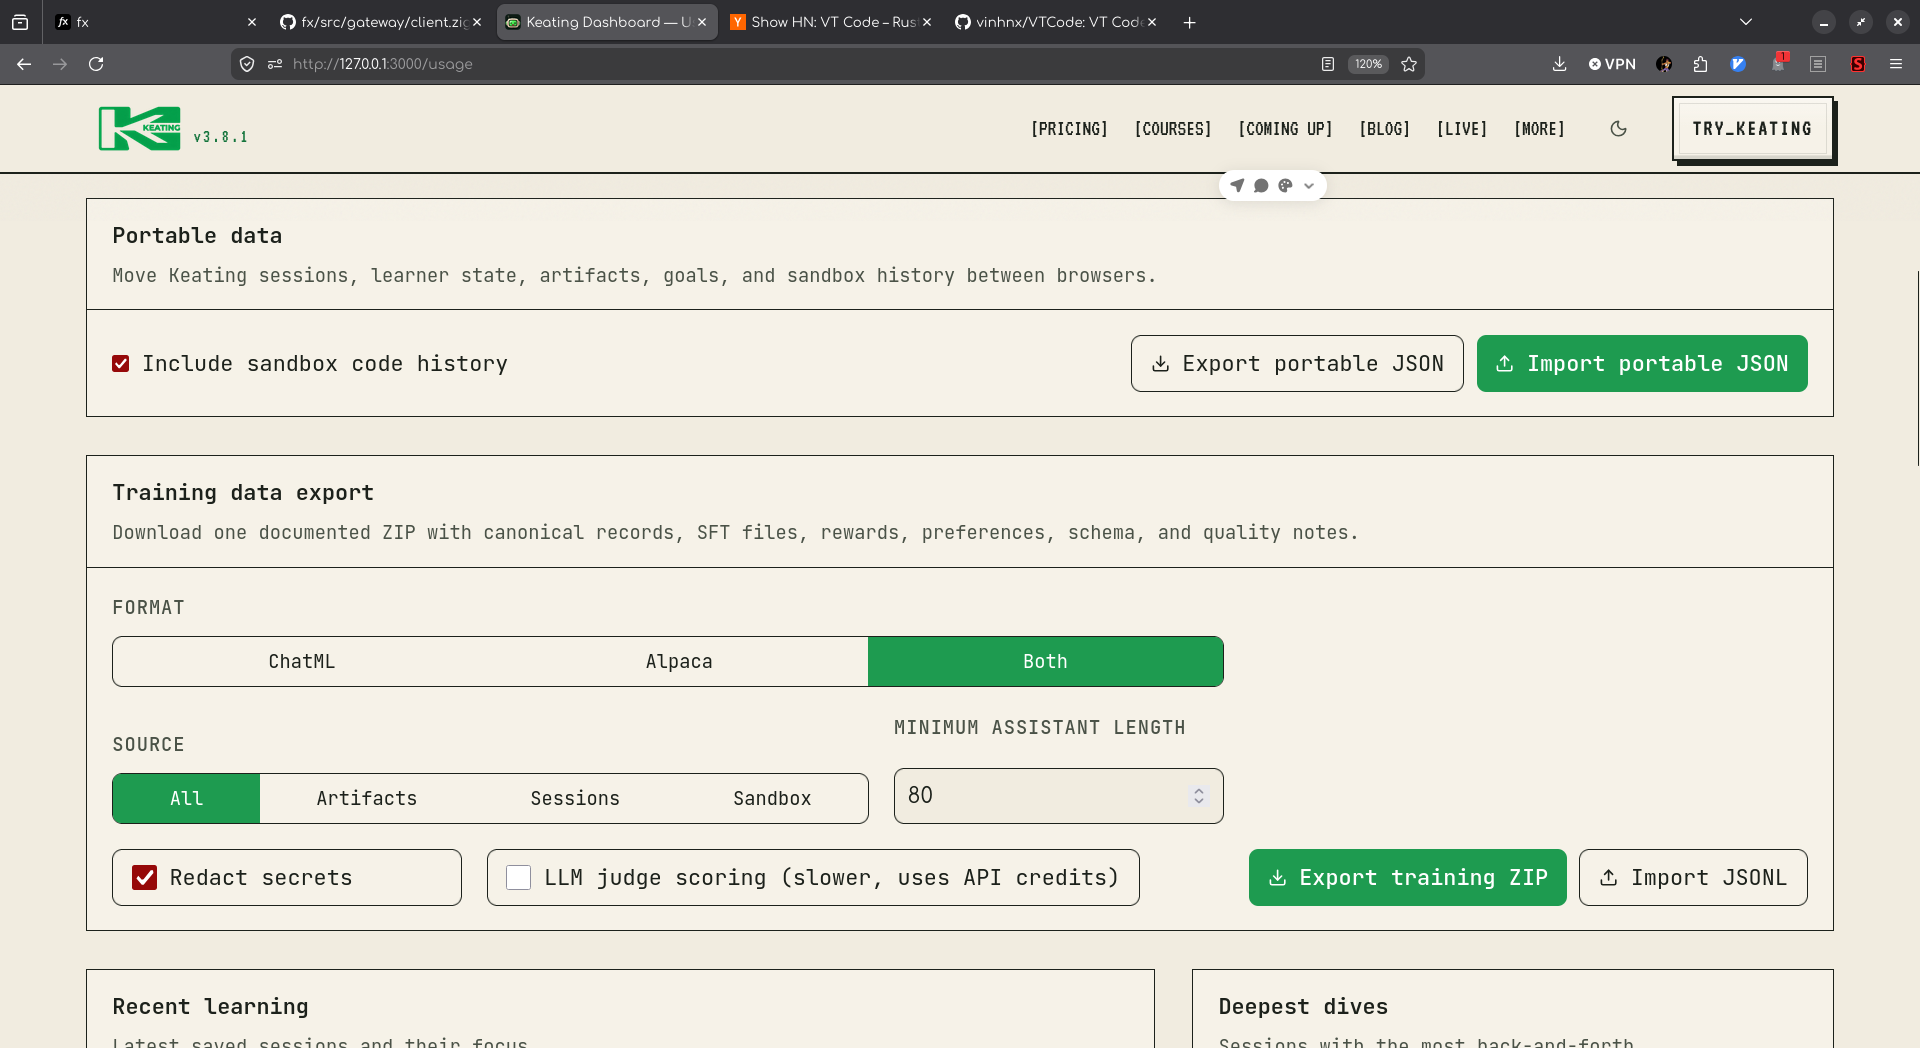The height and width of the screenshot is (1048, 1920).
Task: Open the [PRICING] nav link
Action: click(x=1069, y=129)
